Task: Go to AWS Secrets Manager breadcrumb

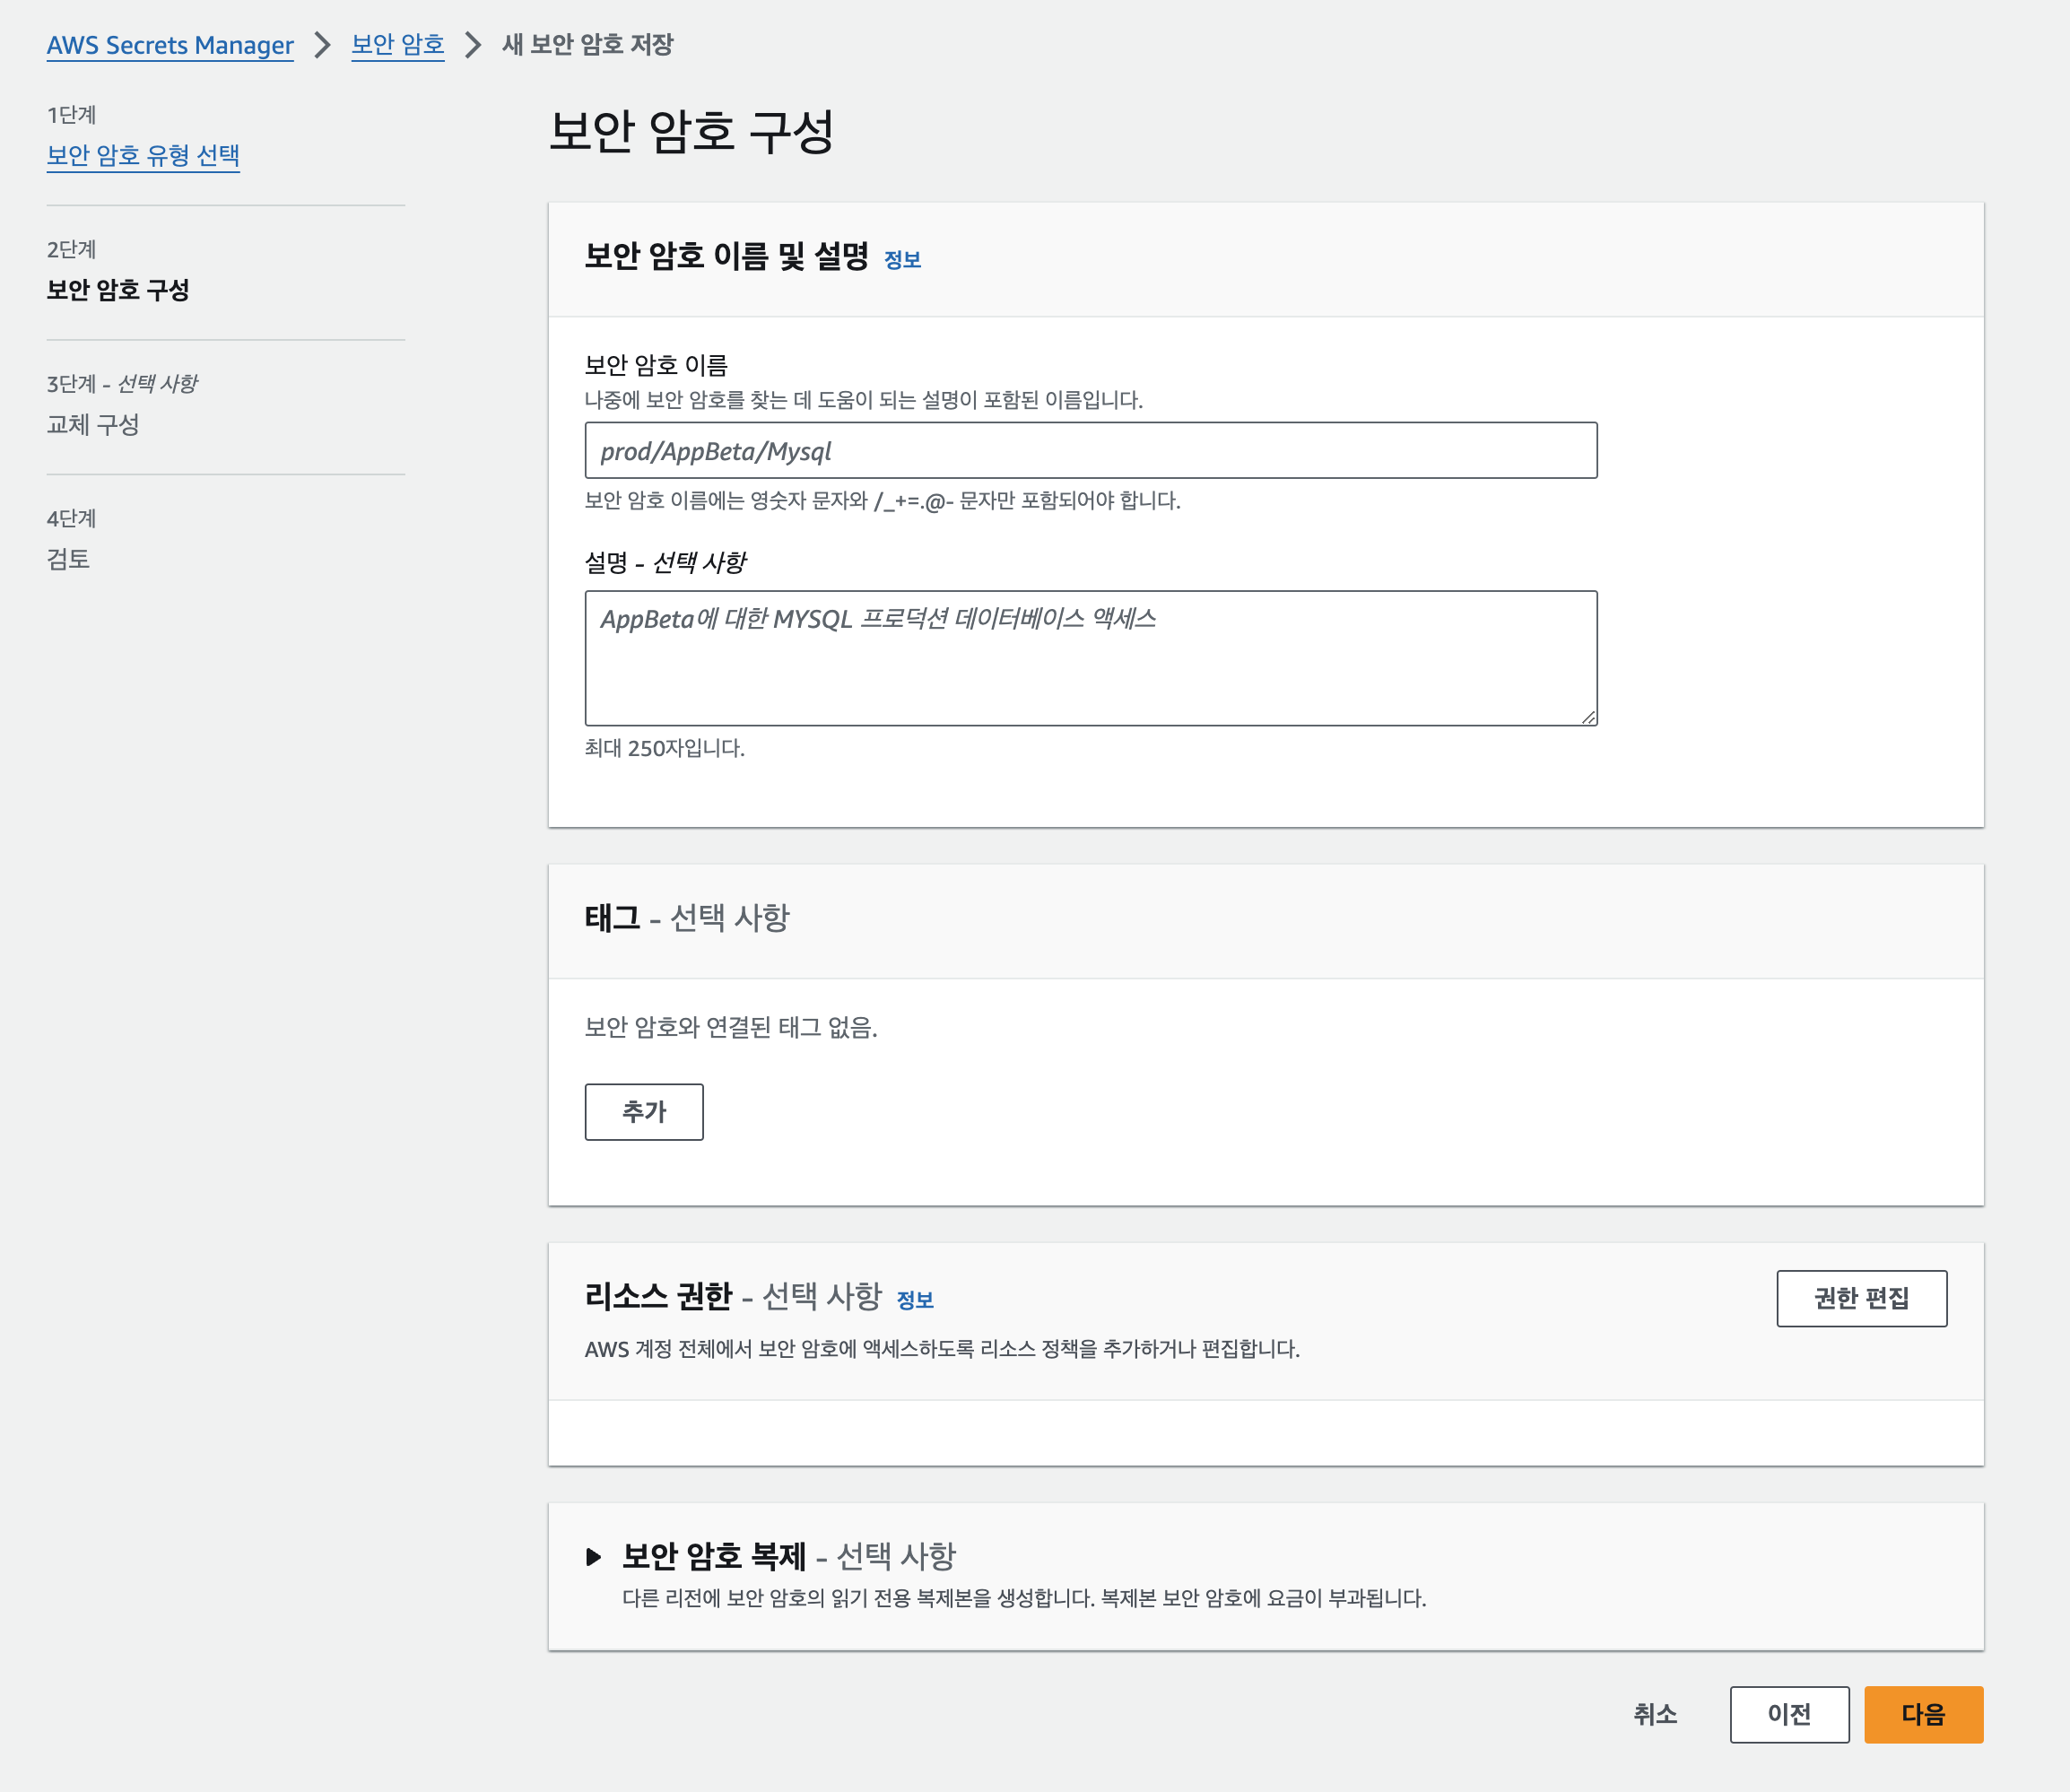Action: coord(170,45)
